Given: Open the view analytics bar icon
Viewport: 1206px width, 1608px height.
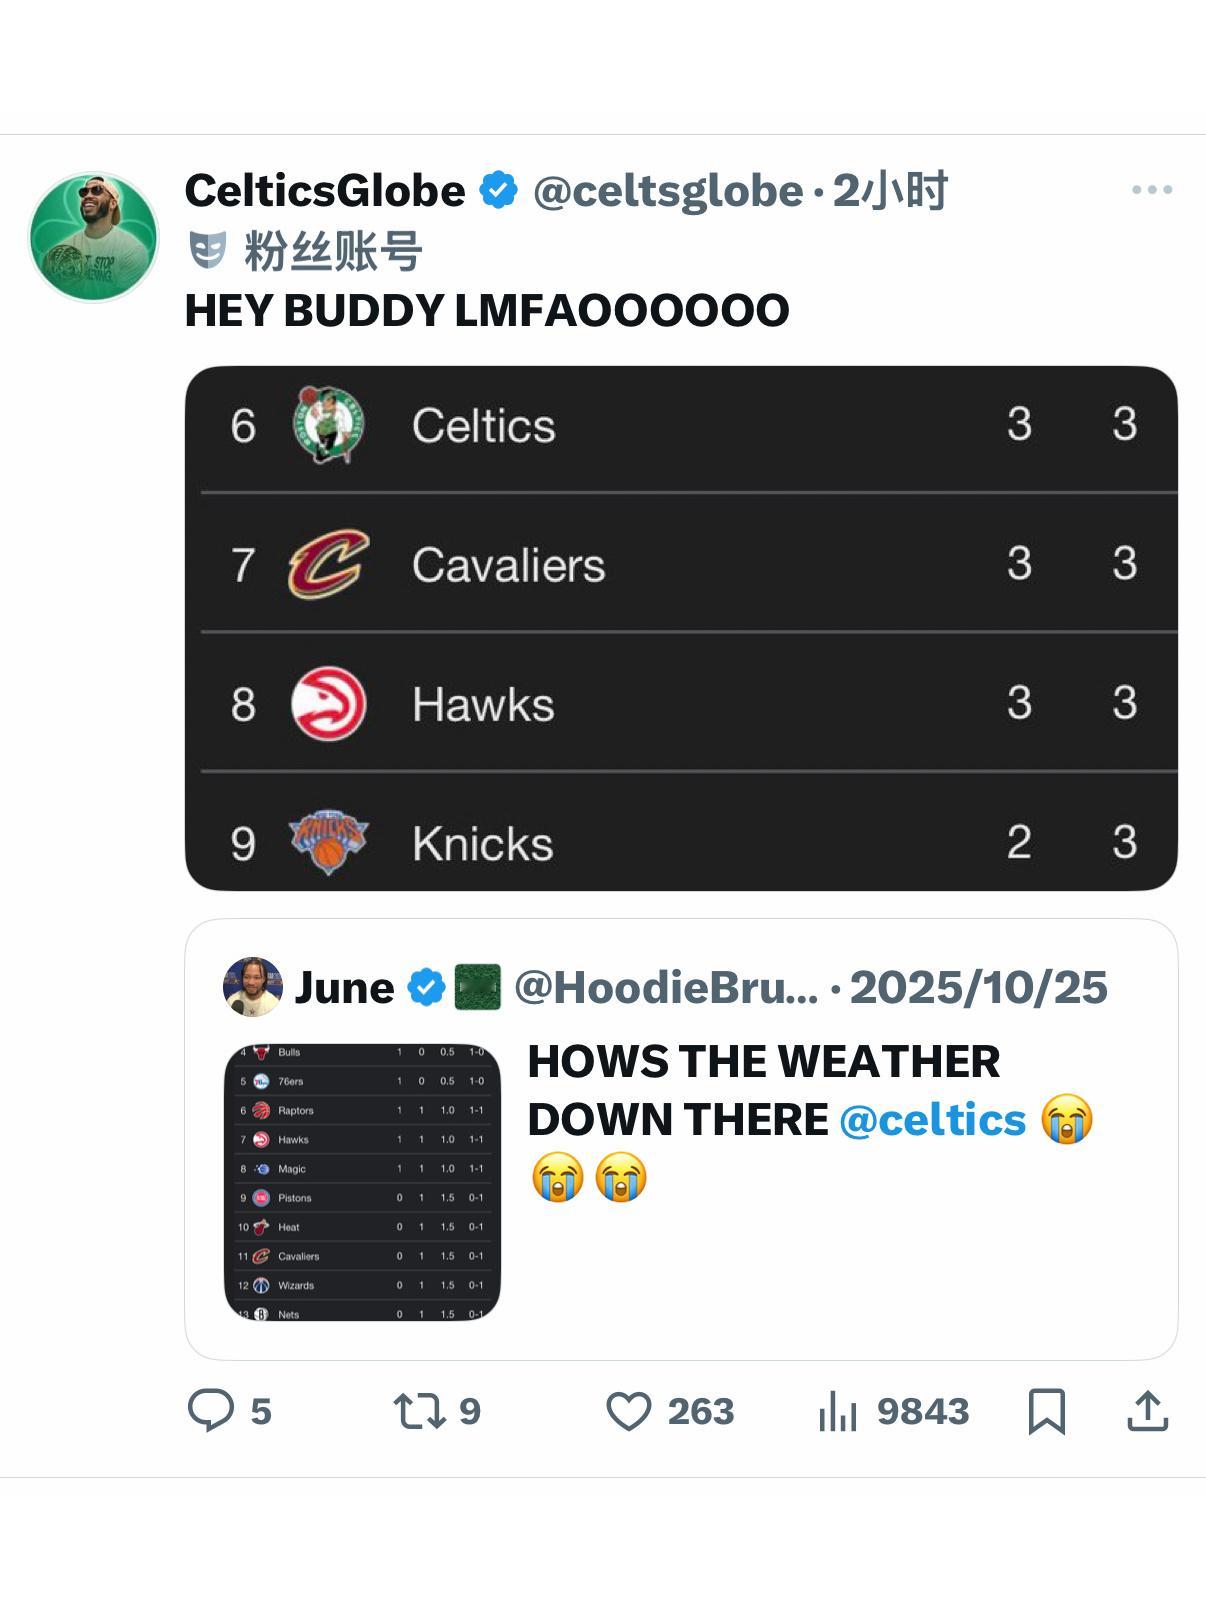Looking at the screenshot, I should tap(838, 1411).
